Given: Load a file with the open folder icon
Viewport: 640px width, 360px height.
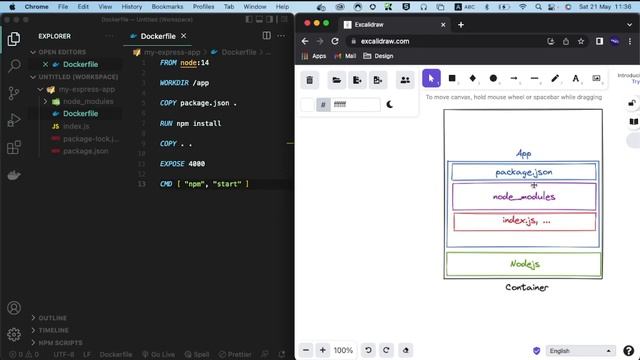Looking at the screenshot, I should click(x=336, y=80).
